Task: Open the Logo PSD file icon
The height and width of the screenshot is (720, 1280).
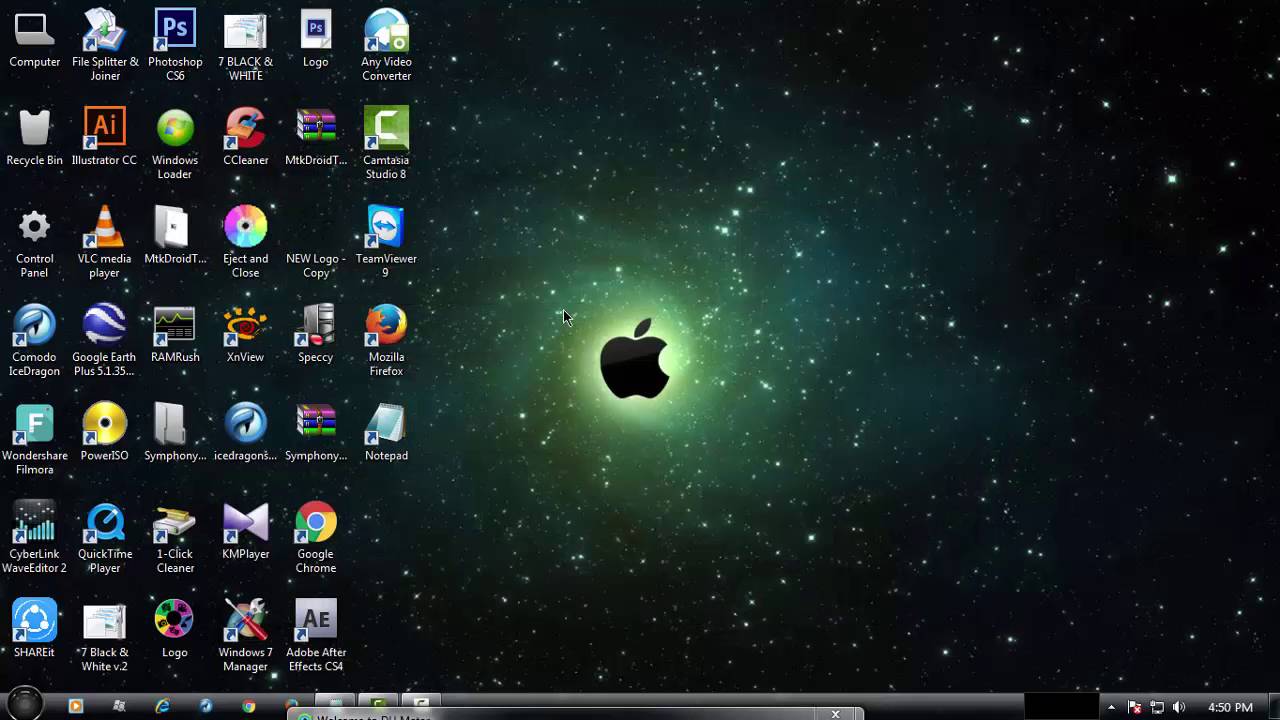Action: point(316,40)
